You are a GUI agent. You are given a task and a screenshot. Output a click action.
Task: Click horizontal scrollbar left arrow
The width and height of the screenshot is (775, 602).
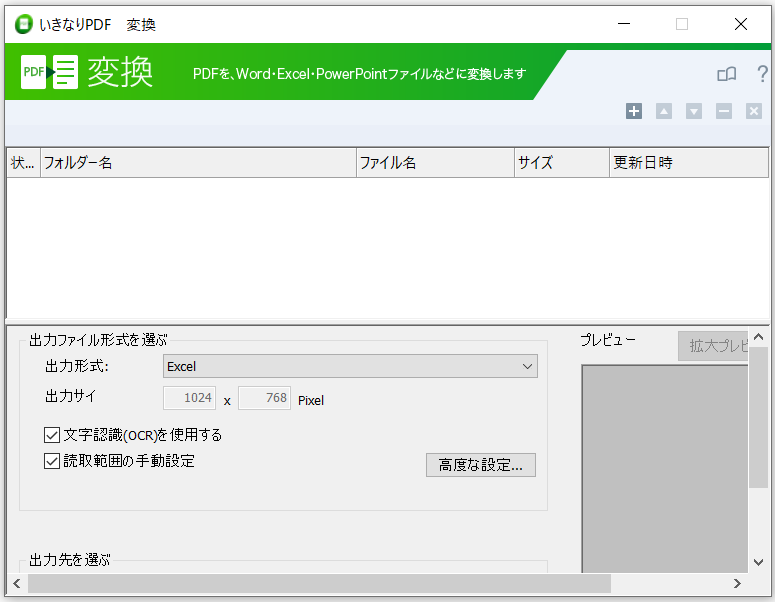tap(17, 584)
